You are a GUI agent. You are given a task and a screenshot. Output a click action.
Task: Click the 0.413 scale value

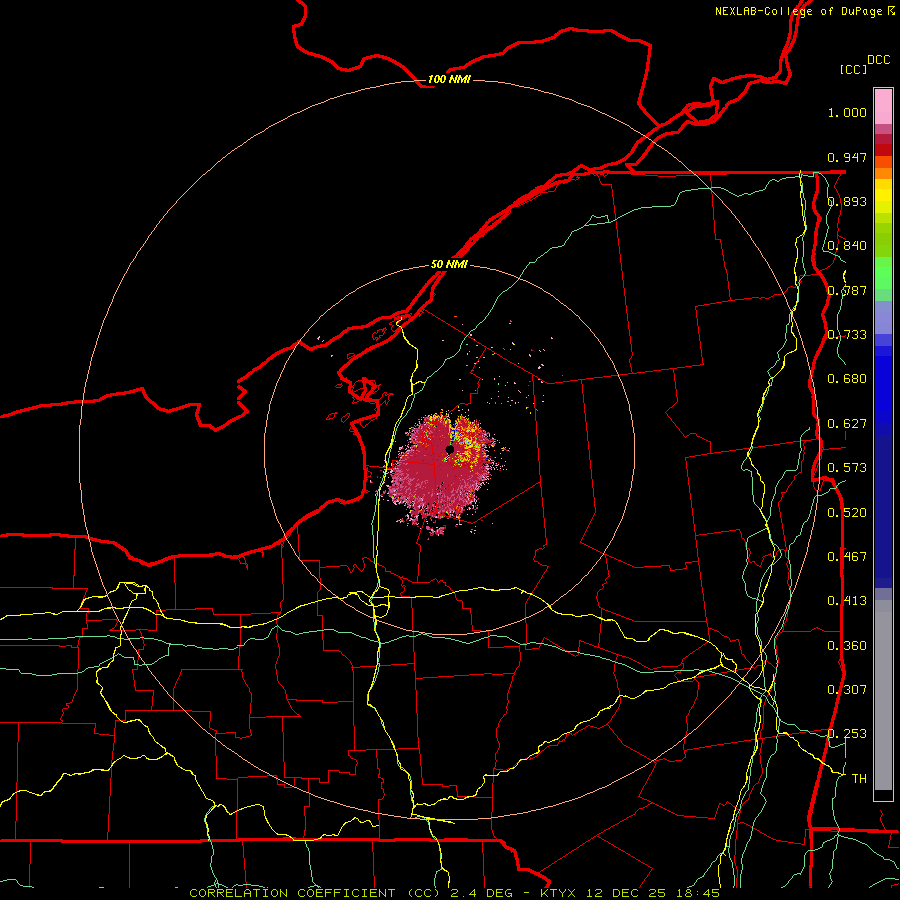point(847,600)
